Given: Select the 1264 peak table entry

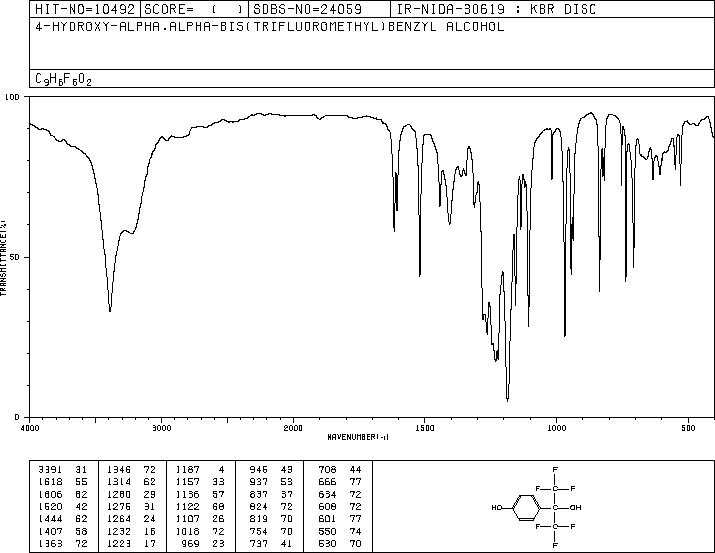Looking at the screenshot, I should point(131,519).
